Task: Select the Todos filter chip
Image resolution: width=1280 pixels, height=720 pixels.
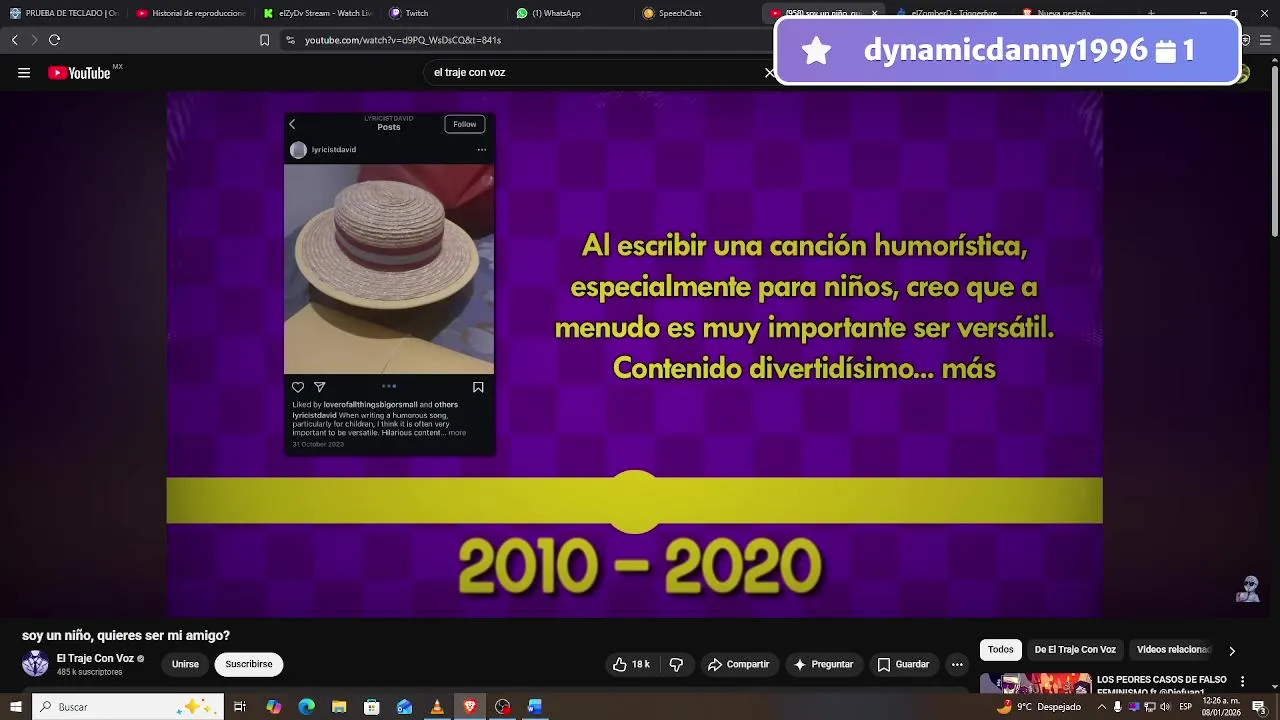Action: point(1000,650)
